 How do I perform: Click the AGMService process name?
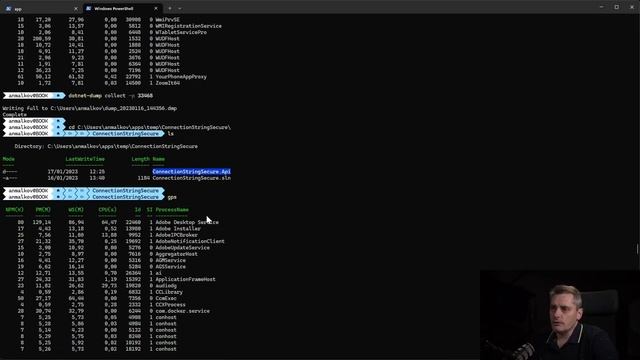click(170, 260)
